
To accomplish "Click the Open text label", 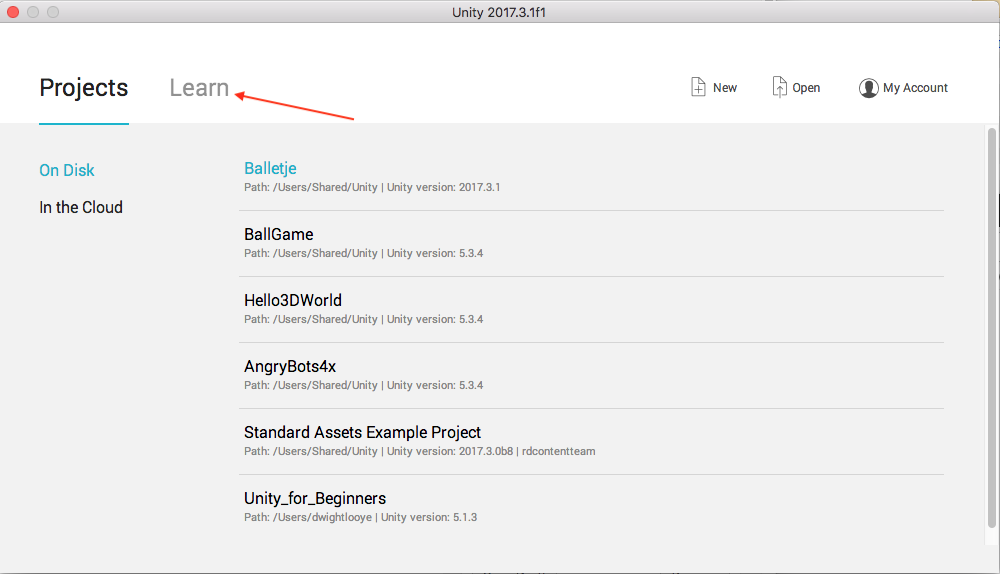I will (806, 88).
